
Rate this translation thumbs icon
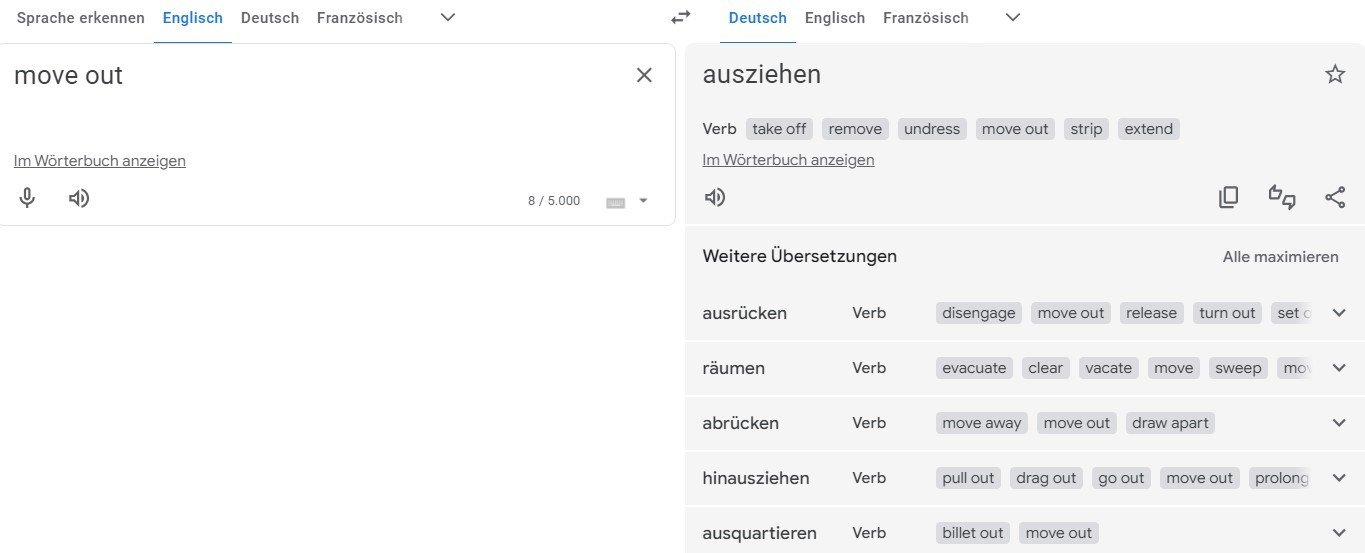pyautogui.click(x=1282, y=197)
